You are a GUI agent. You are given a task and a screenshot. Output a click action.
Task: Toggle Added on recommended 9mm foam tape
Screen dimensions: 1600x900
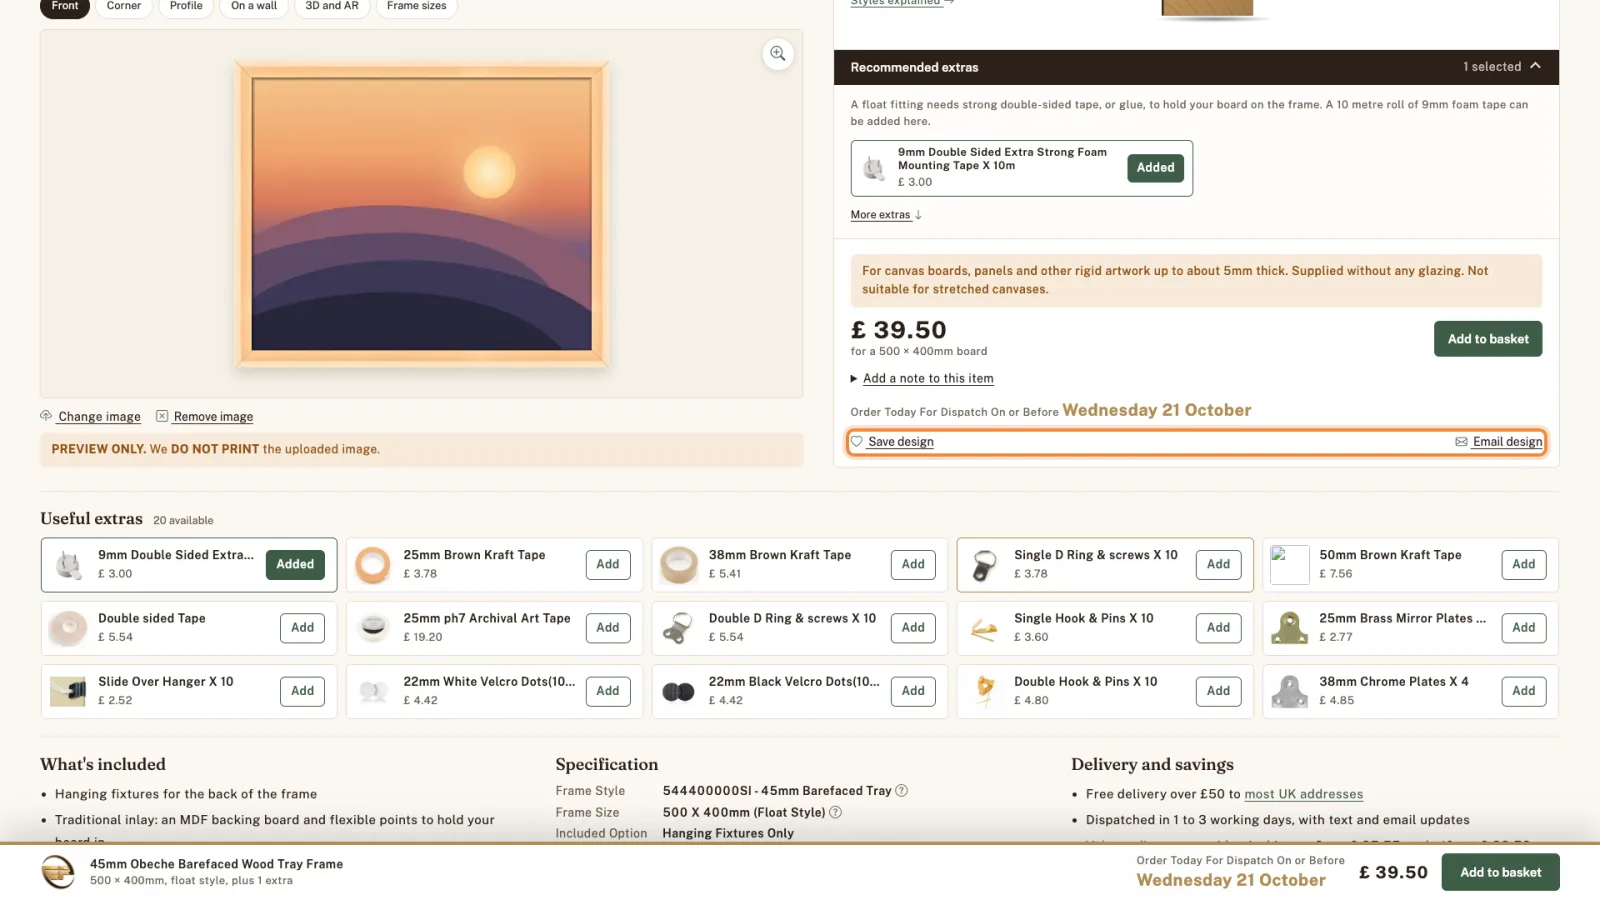click(1155, 168)
